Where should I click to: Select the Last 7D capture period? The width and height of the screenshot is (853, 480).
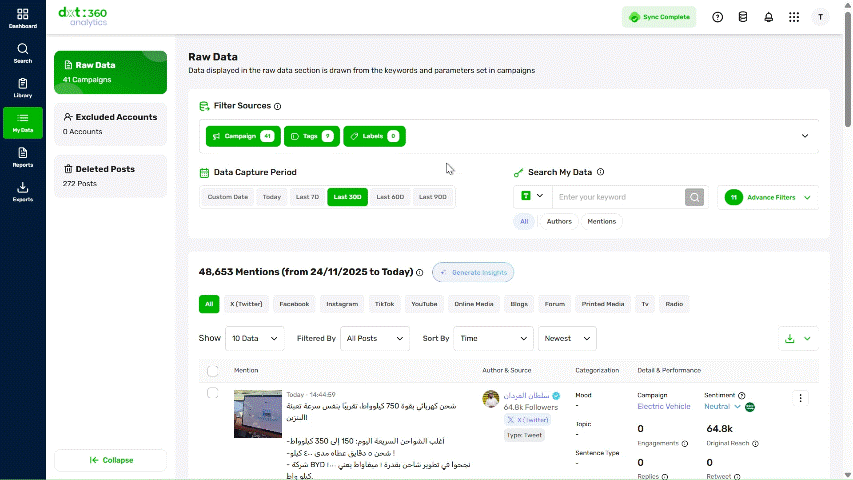tap(307, 197)
